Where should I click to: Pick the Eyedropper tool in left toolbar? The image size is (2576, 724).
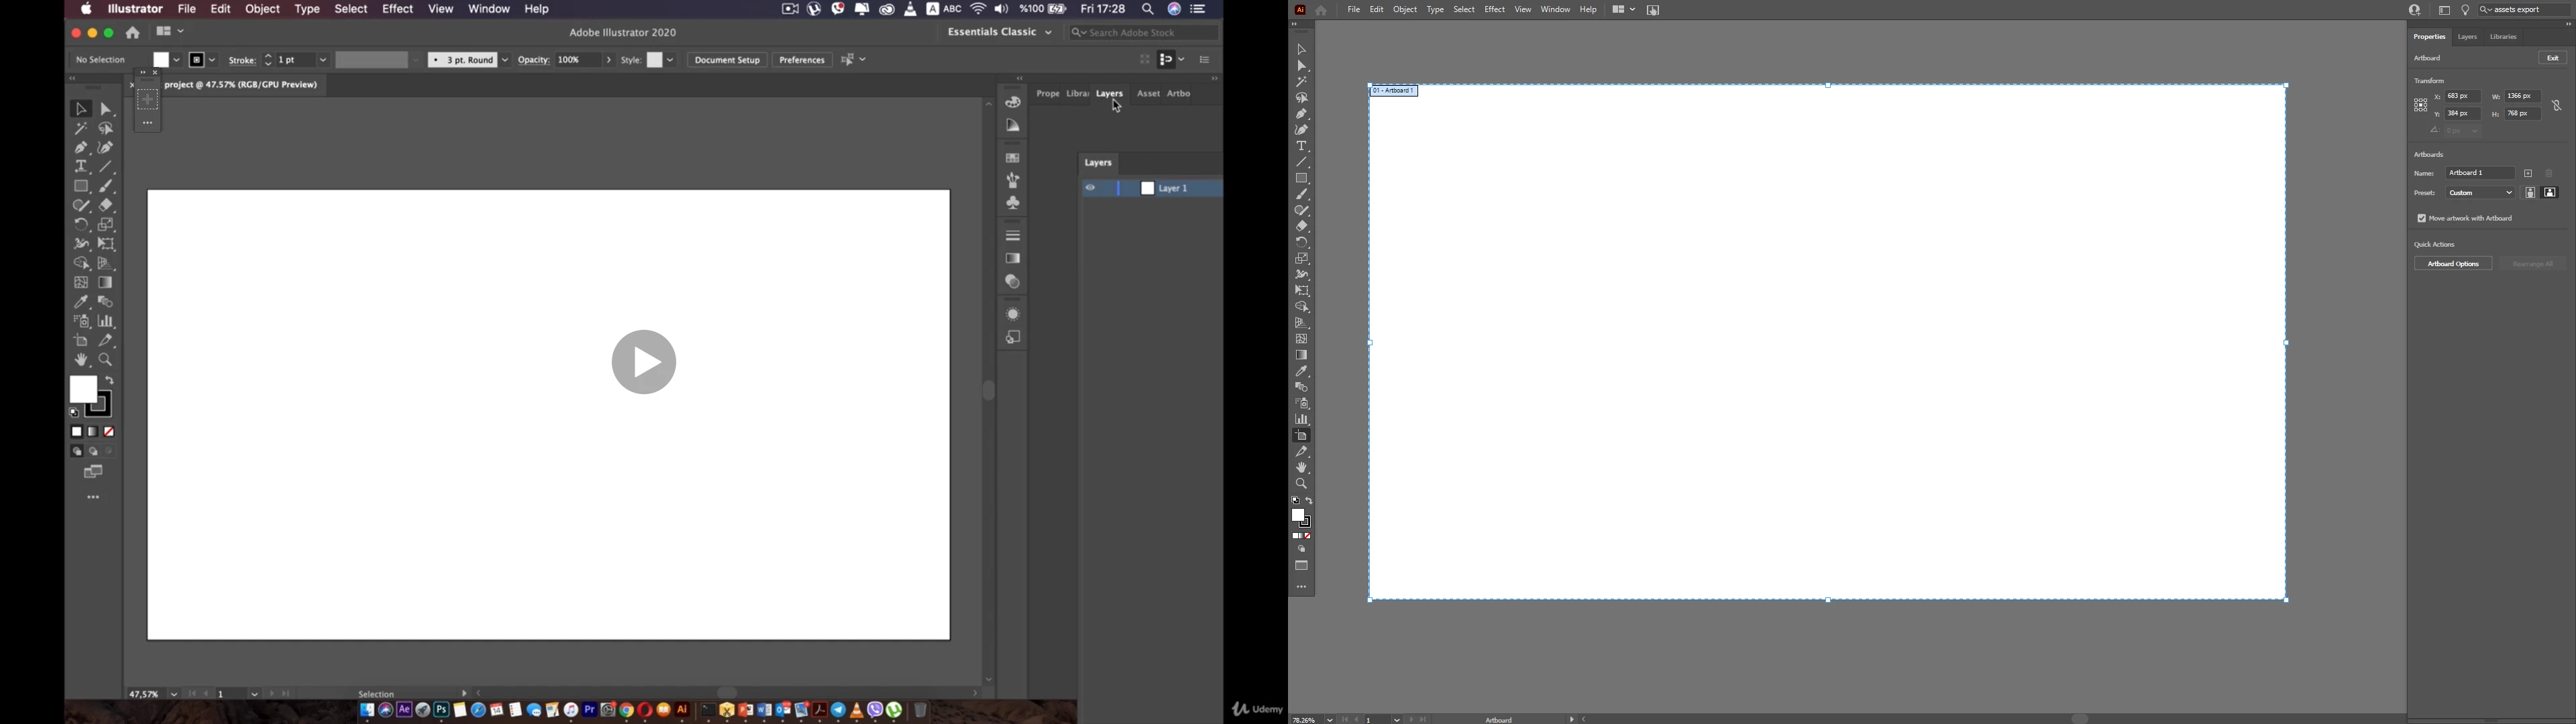81,302
